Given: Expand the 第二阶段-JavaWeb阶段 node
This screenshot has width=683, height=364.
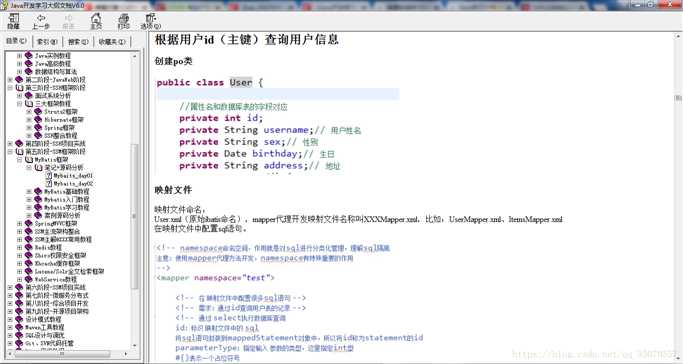Looking at the screenshot, I should (10, 80).
